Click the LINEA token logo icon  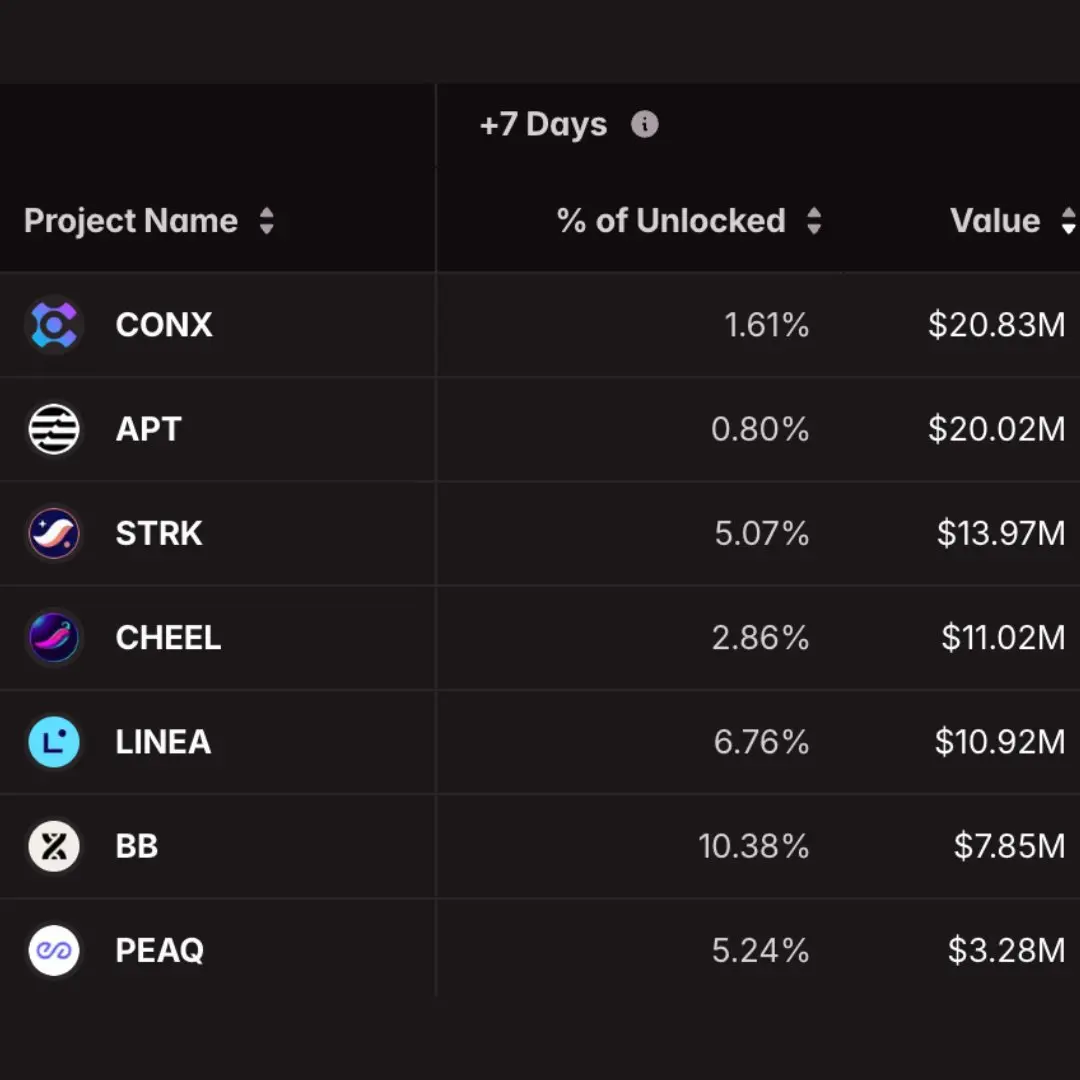click(54, 742)
